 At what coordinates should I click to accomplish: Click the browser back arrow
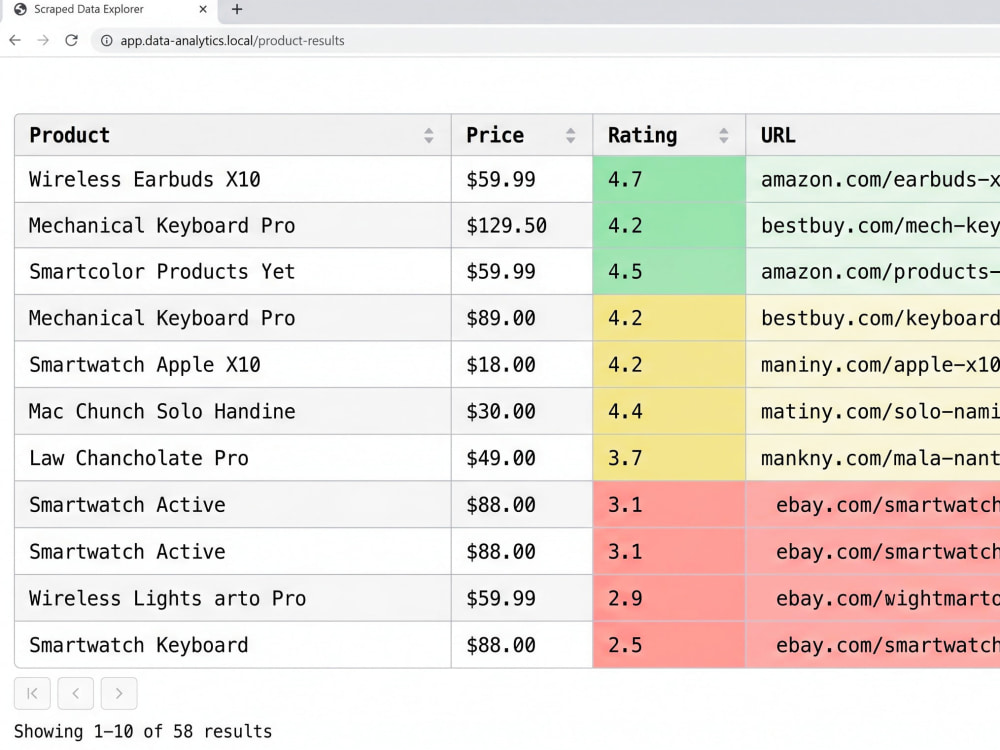pos(15,40)
